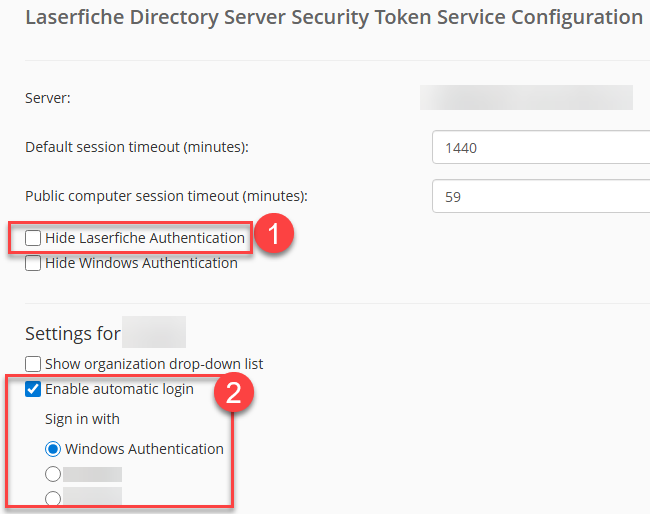Click the red annotation marker numbered 2
650x514 pixels.
(234, 392)
